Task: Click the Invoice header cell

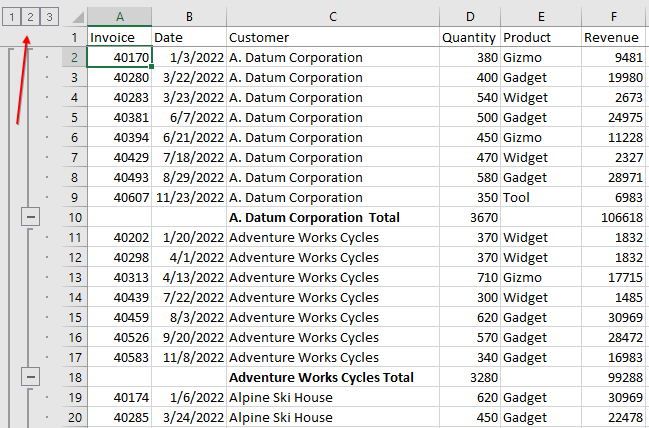Action: pos(120,37)
